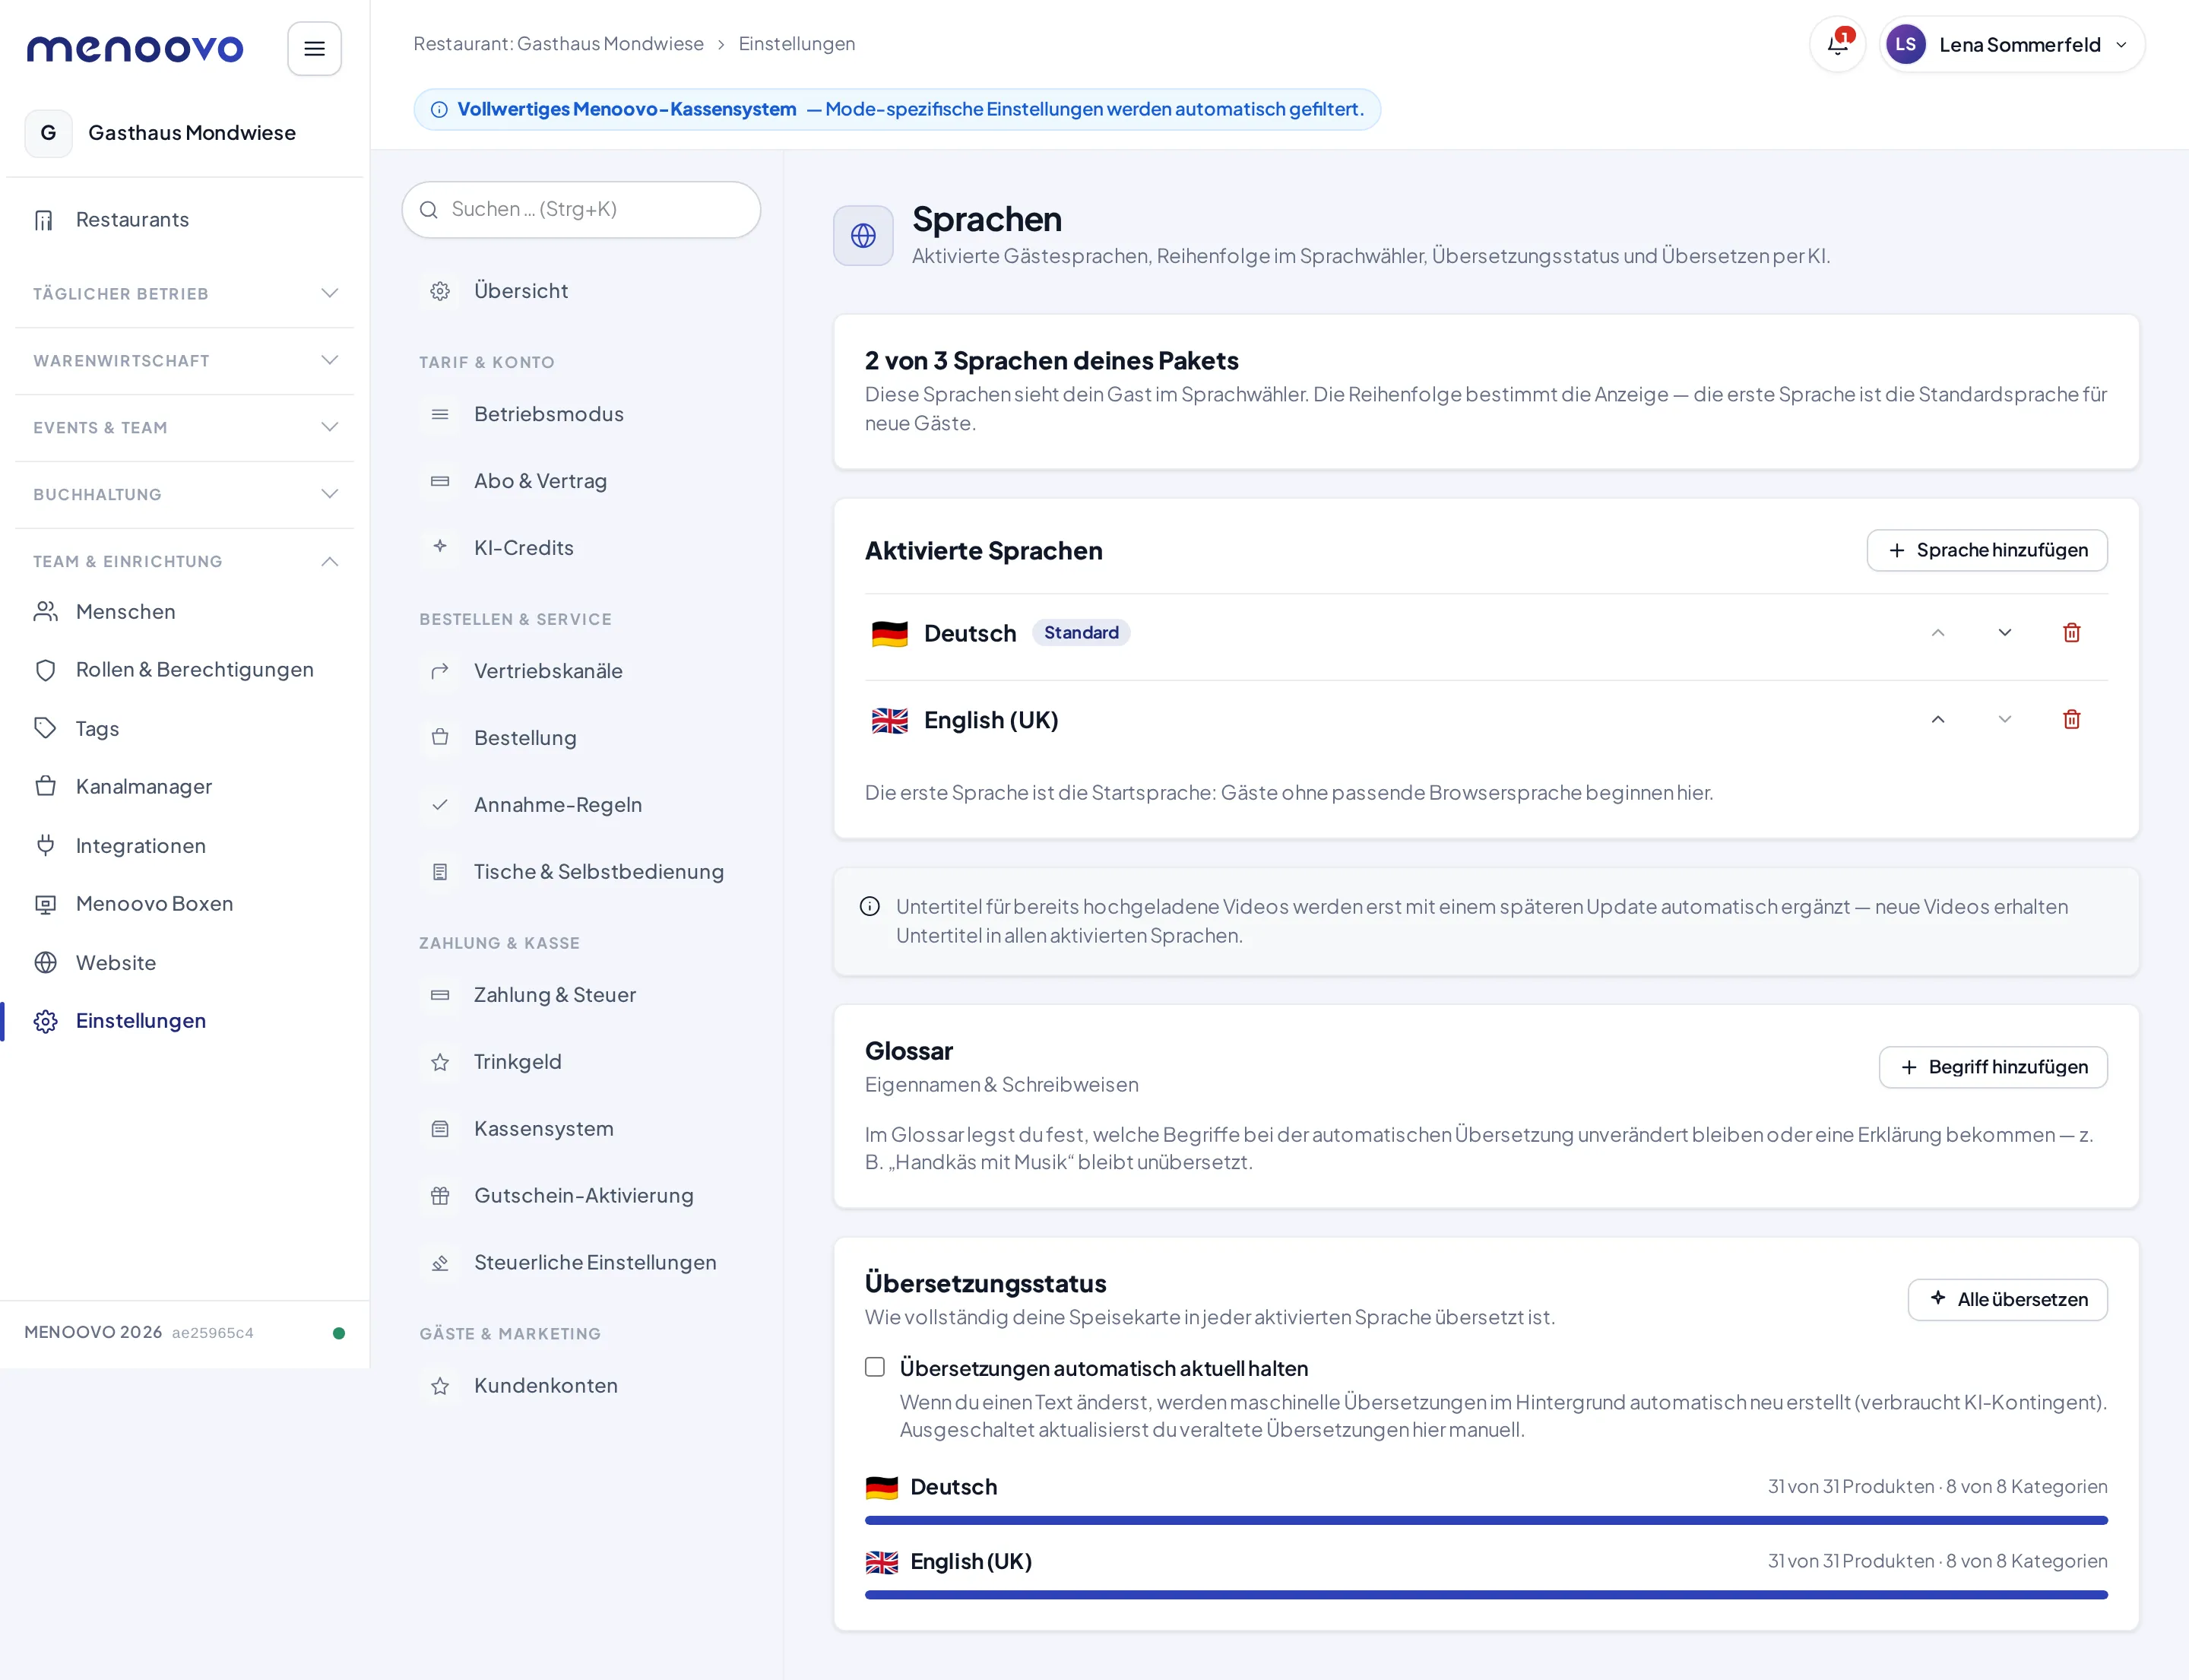This screenshot has height=1680, width=2189.
Task: Open Annahme-Regeln settings
Action: pos(581,805)
